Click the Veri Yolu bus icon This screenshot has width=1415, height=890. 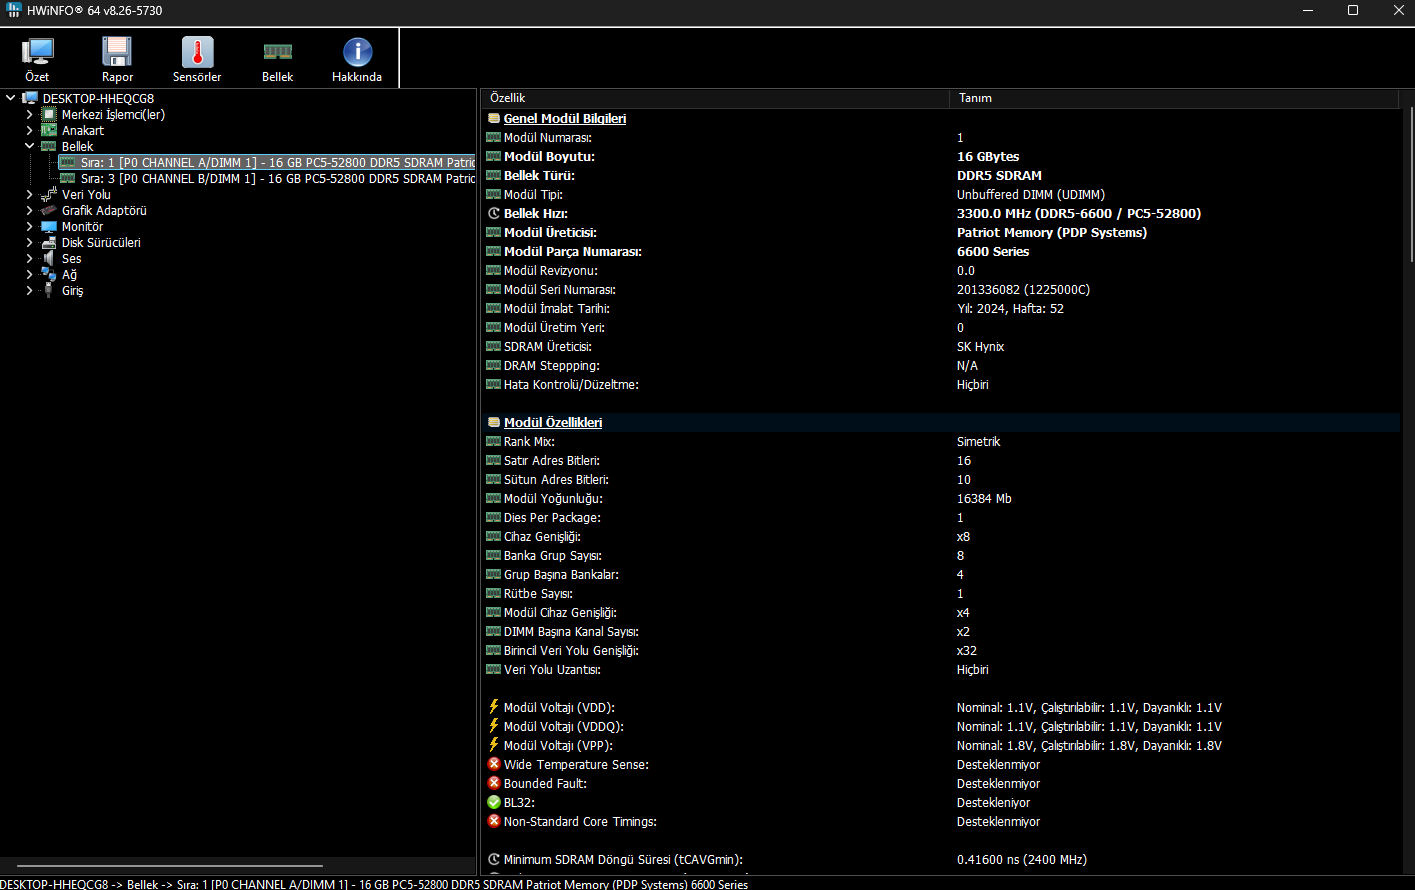click(x=49, y=194)
